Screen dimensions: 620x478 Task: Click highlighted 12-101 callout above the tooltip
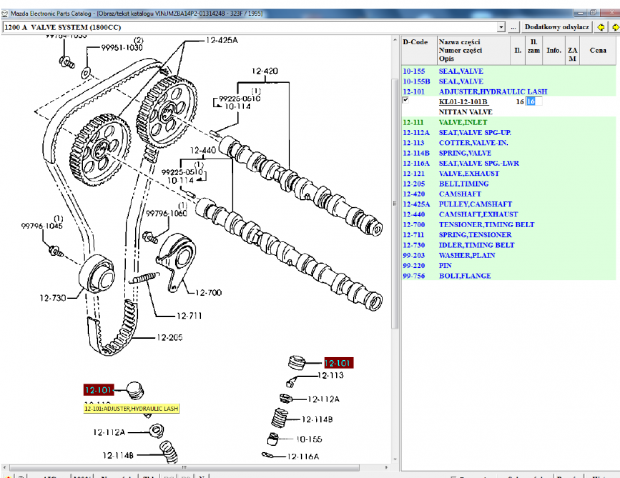click(x=98, y=390)
